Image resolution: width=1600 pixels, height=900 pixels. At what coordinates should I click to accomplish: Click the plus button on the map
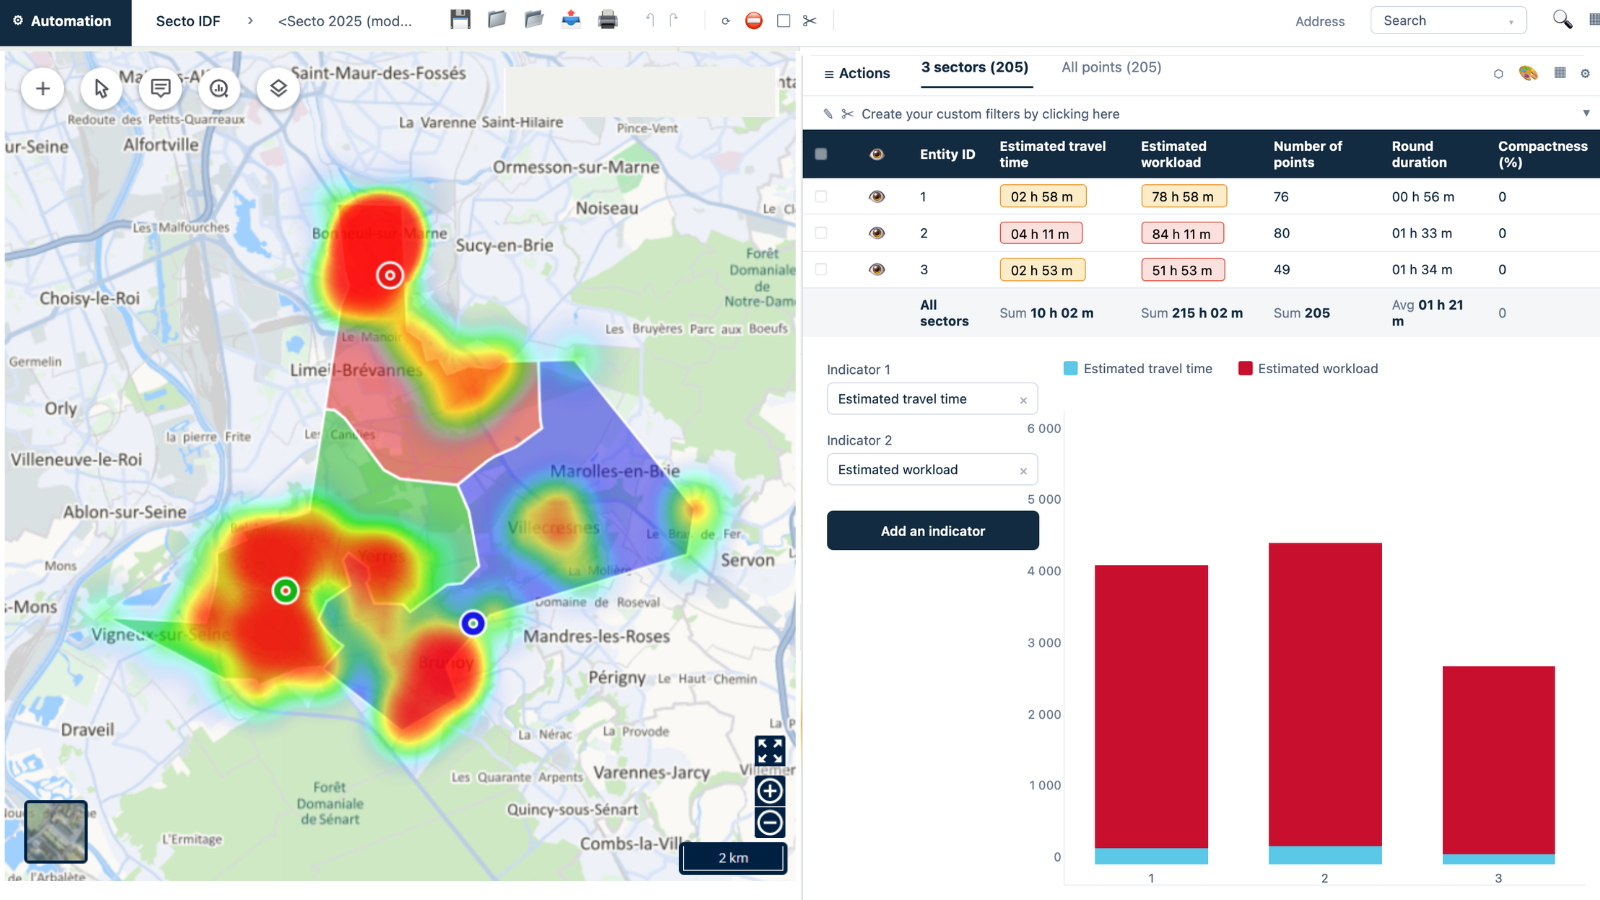43,88
